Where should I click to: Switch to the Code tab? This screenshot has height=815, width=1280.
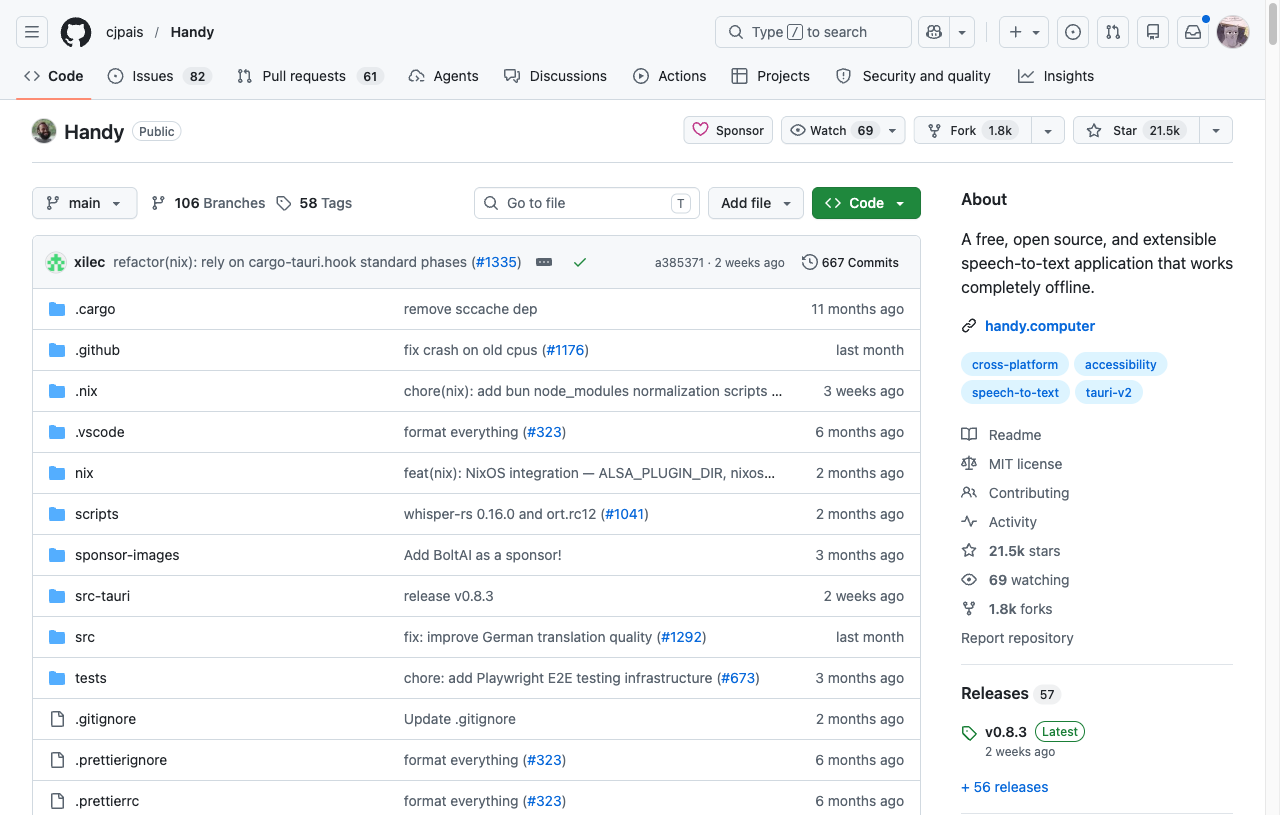pos(54,76)
